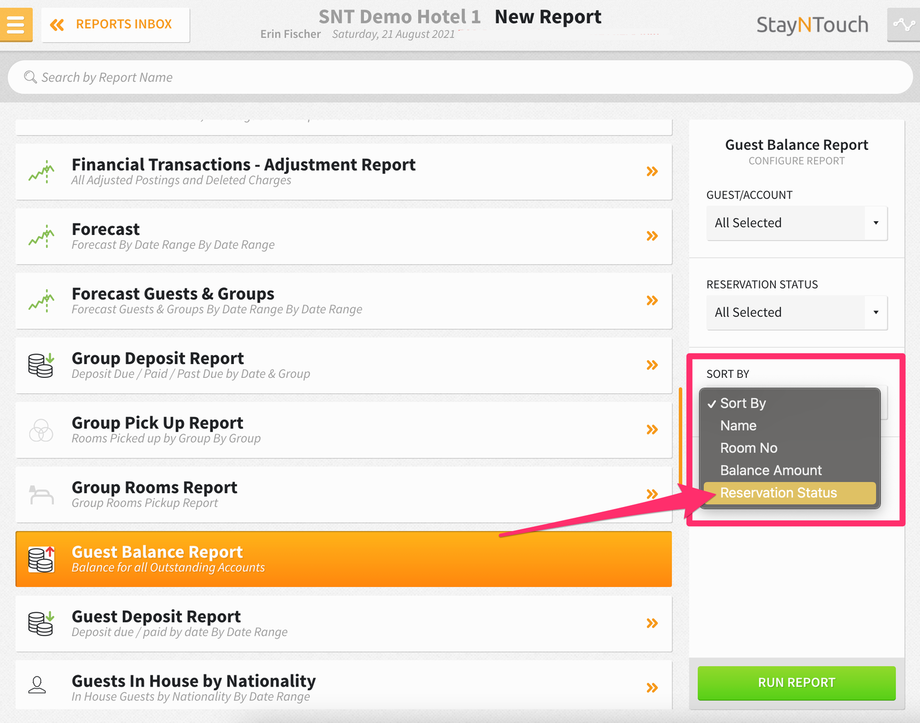Open the Guest Deposit Report

(x=343, y=623)
